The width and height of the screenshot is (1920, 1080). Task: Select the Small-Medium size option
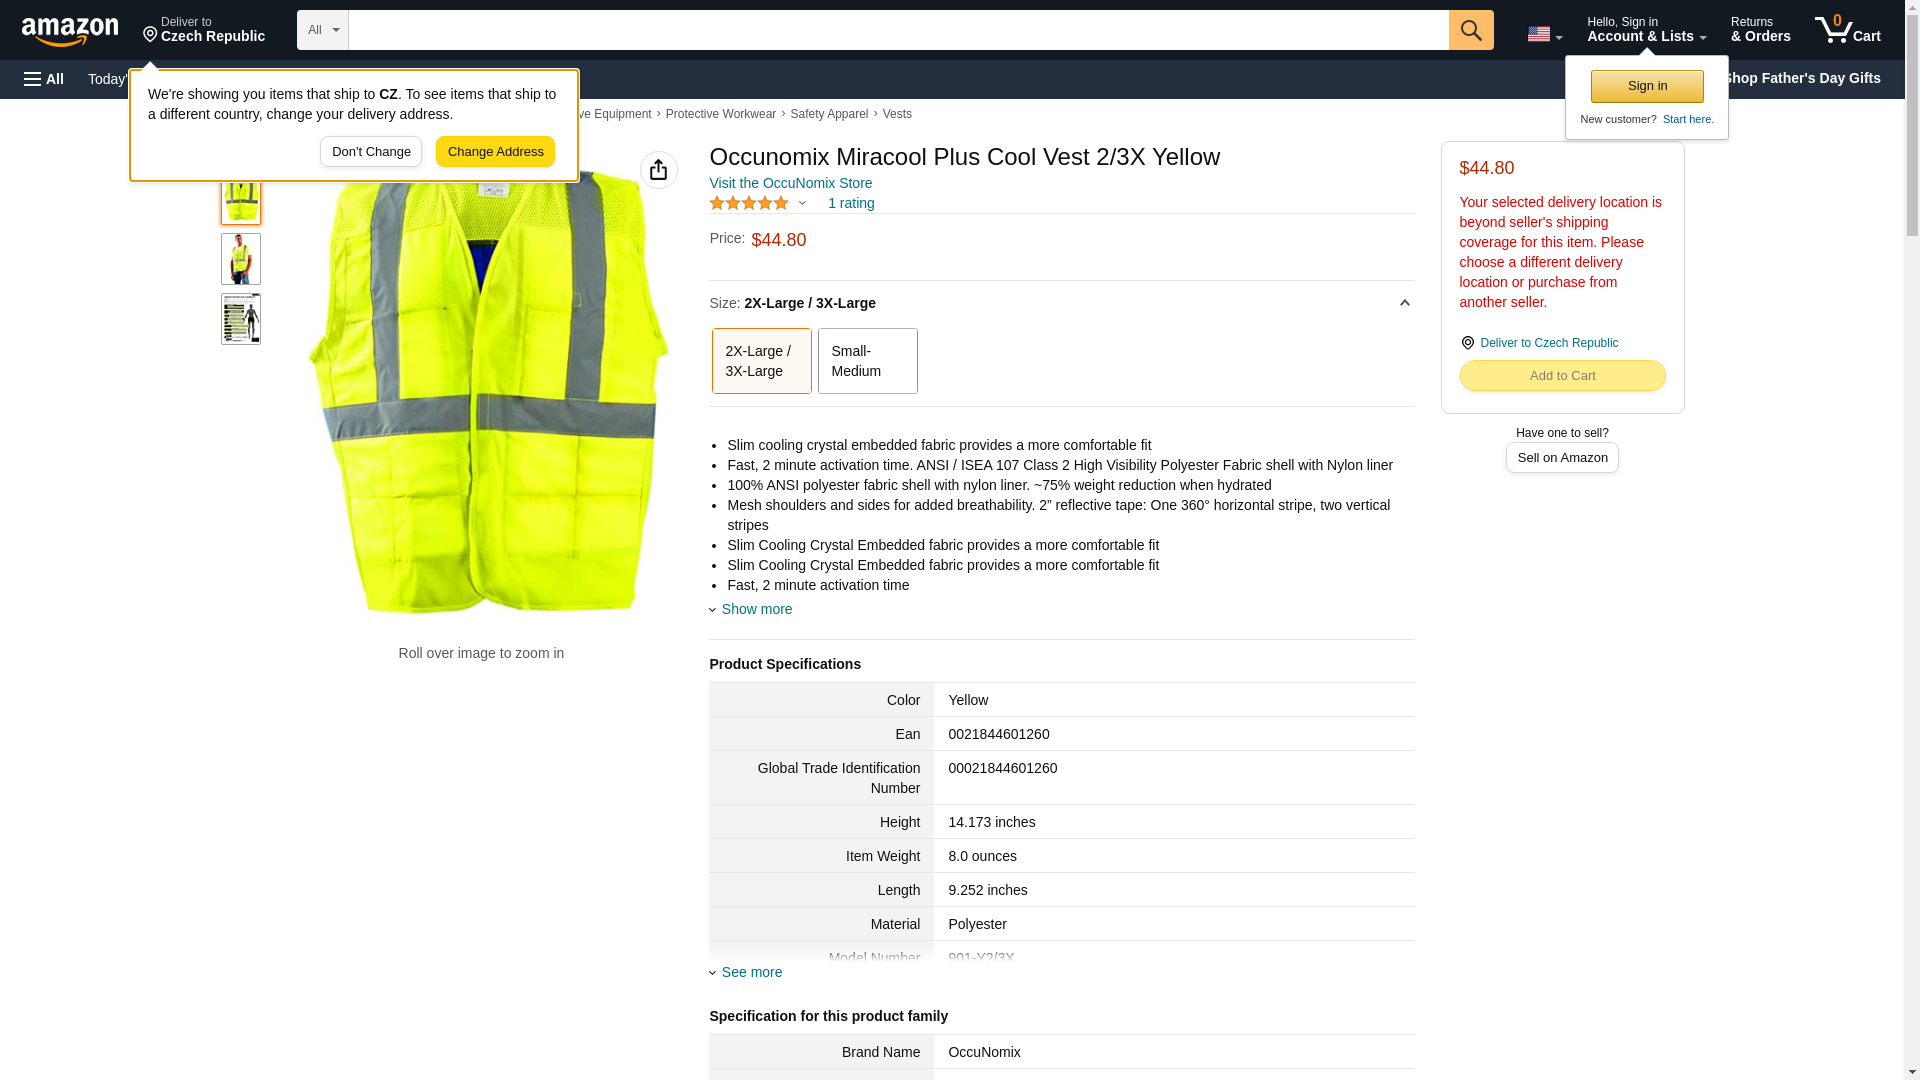[x=867, y=361]
